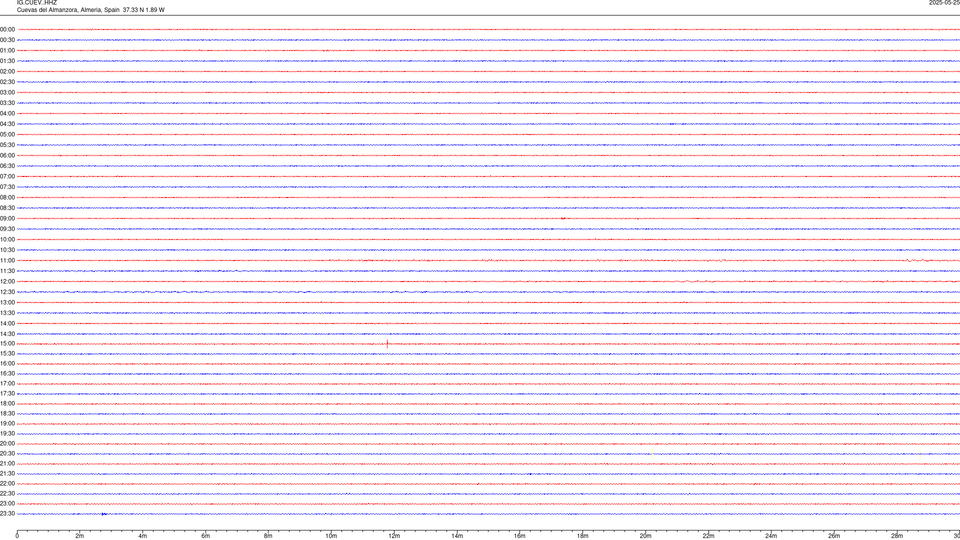The height and width of the screenshot is (540, 960).
Task: Select the blue blip on the 23:30 trace
Action: click(104, 514)
